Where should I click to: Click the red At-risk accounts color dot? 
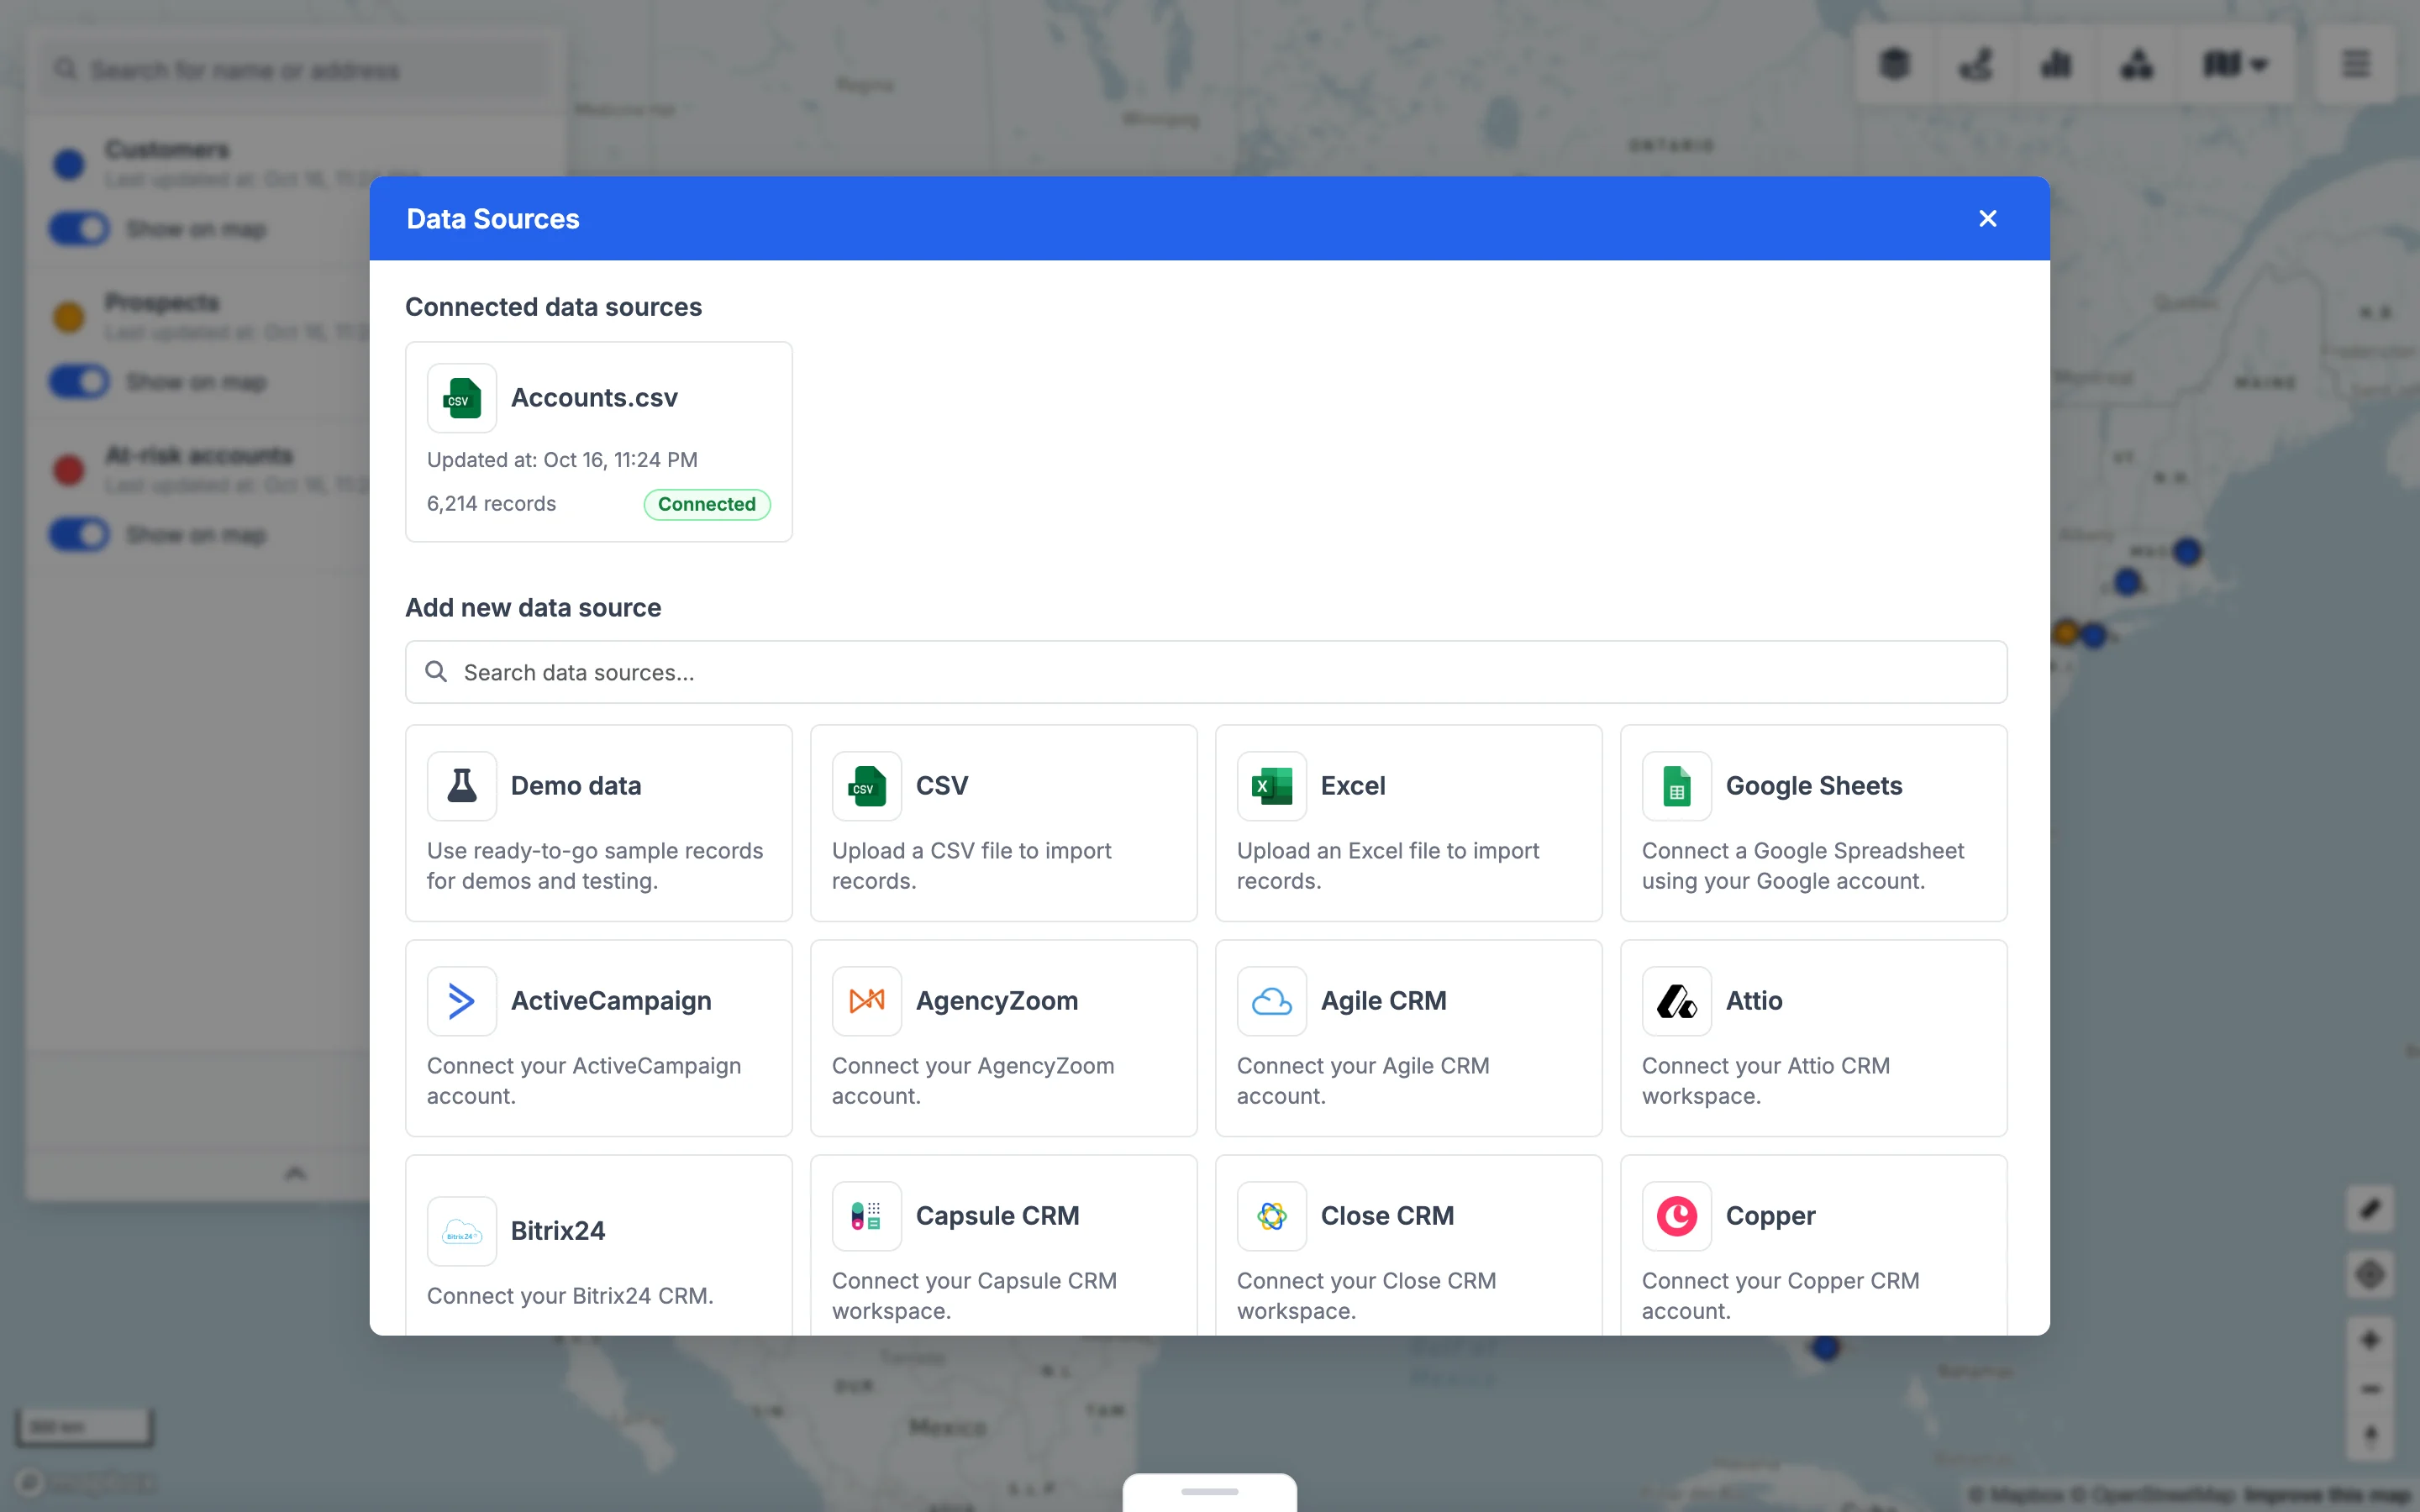point(69,470)
